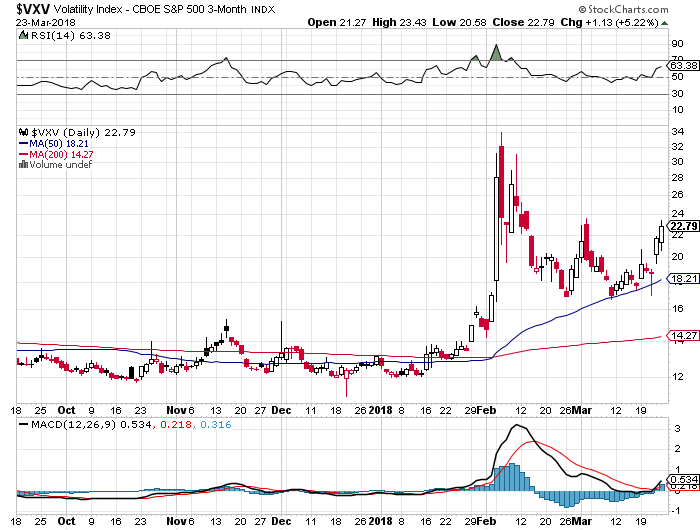The image size is (700, 530).
Task: Click the 18.21 MA(50) axis tag
Action: click(683, 279)
